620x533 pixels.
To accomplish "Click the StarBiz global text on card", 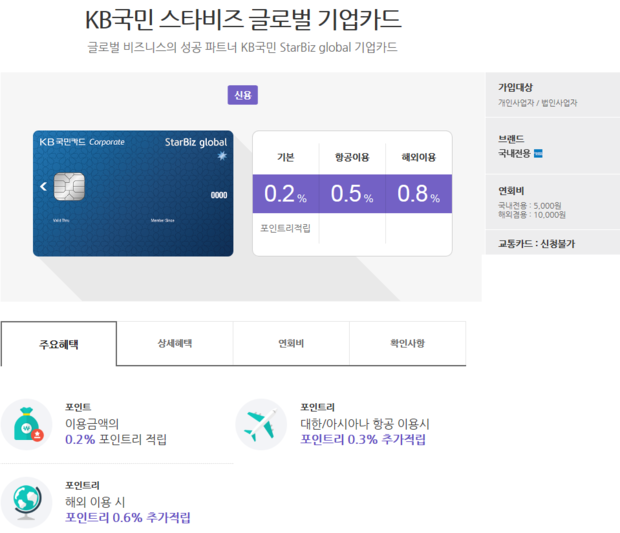I will coord(196,142).
